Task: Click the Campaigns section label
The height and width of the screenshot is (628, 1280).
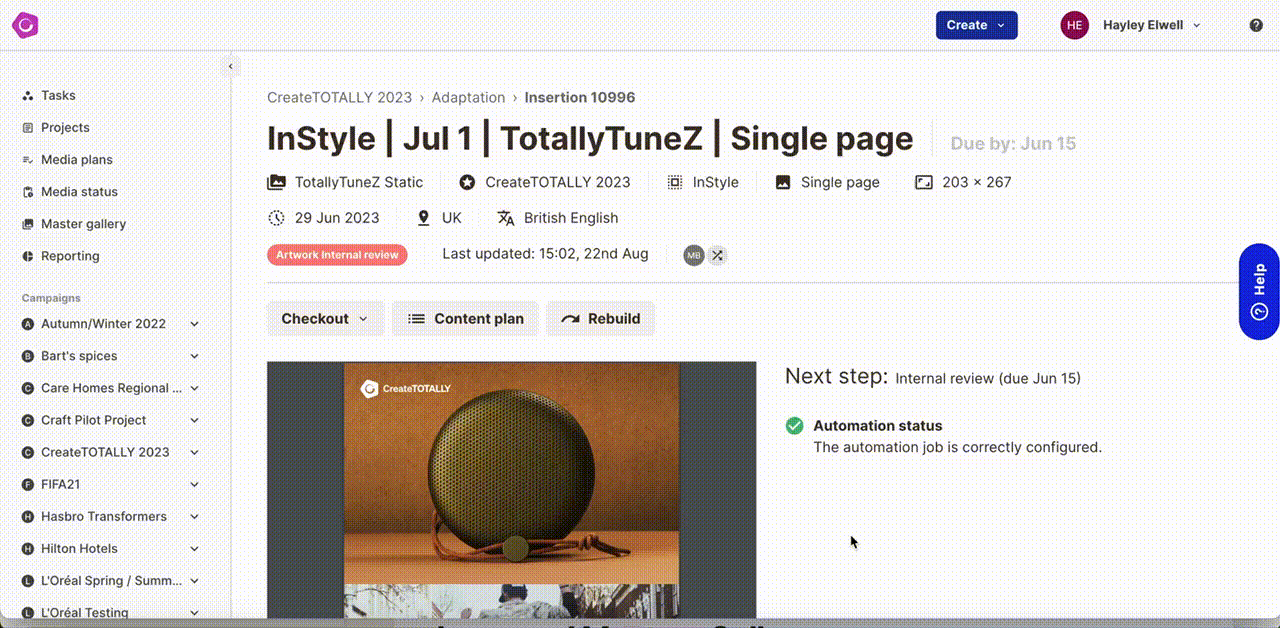Action: [x=51, y=298]
